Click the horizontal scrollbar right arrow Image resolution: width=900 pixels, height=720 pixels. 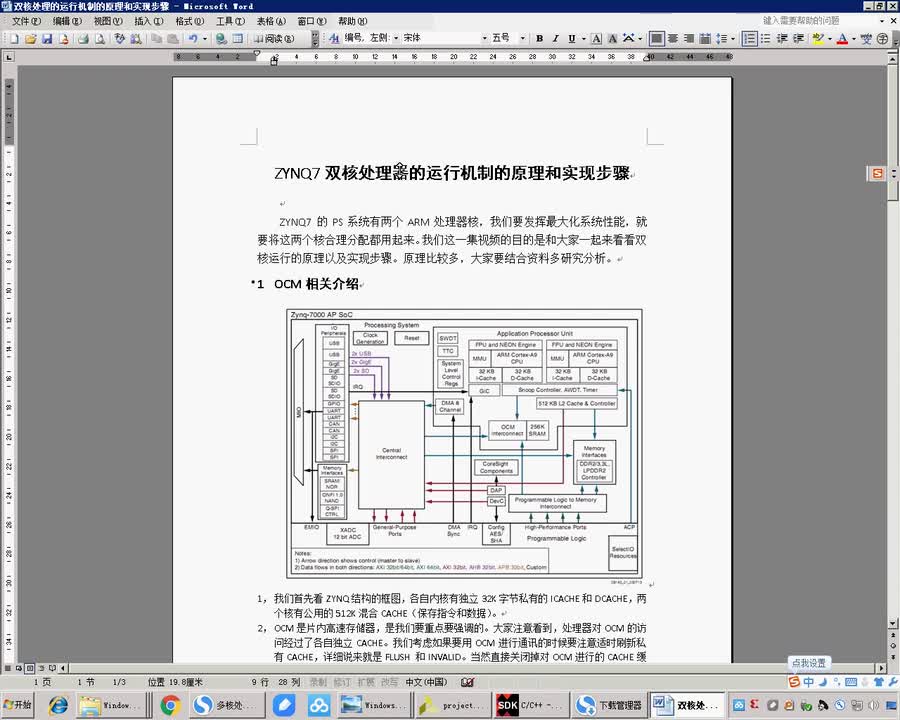click(881, 668)
